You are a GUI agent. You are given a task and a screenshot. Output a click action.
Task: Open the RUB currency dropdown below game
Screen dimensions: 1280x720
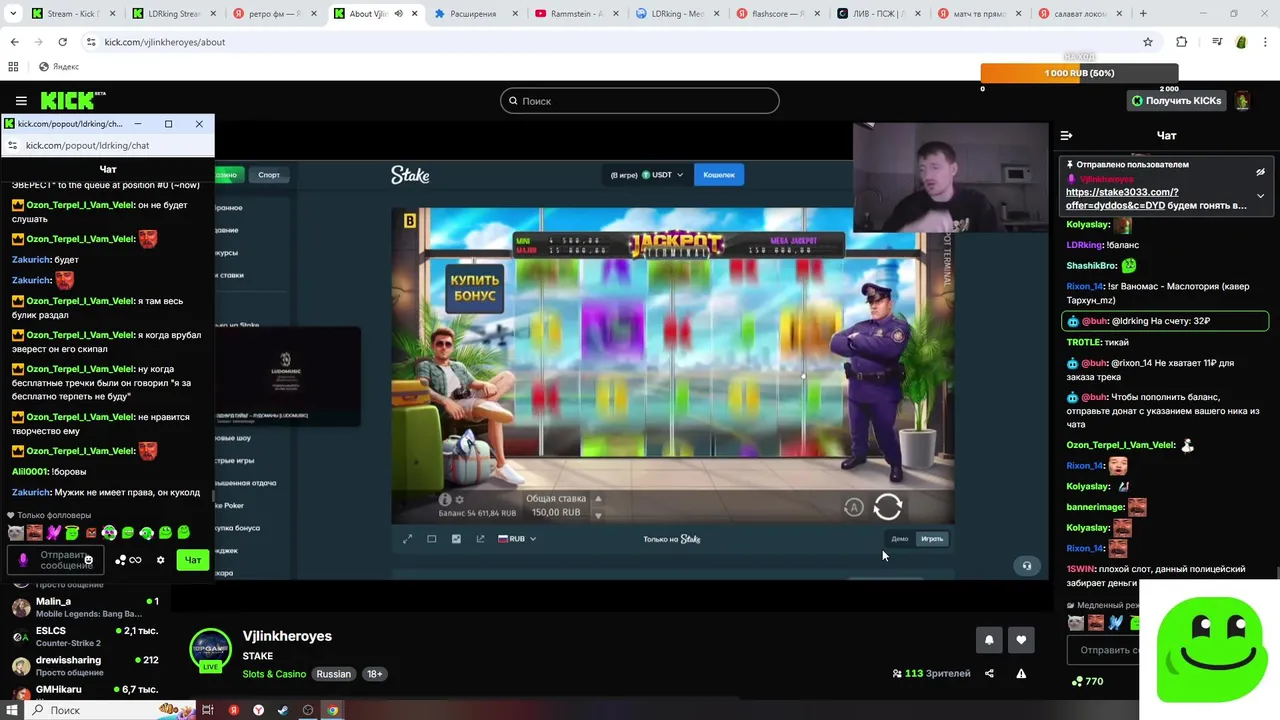tap(517, 539)
